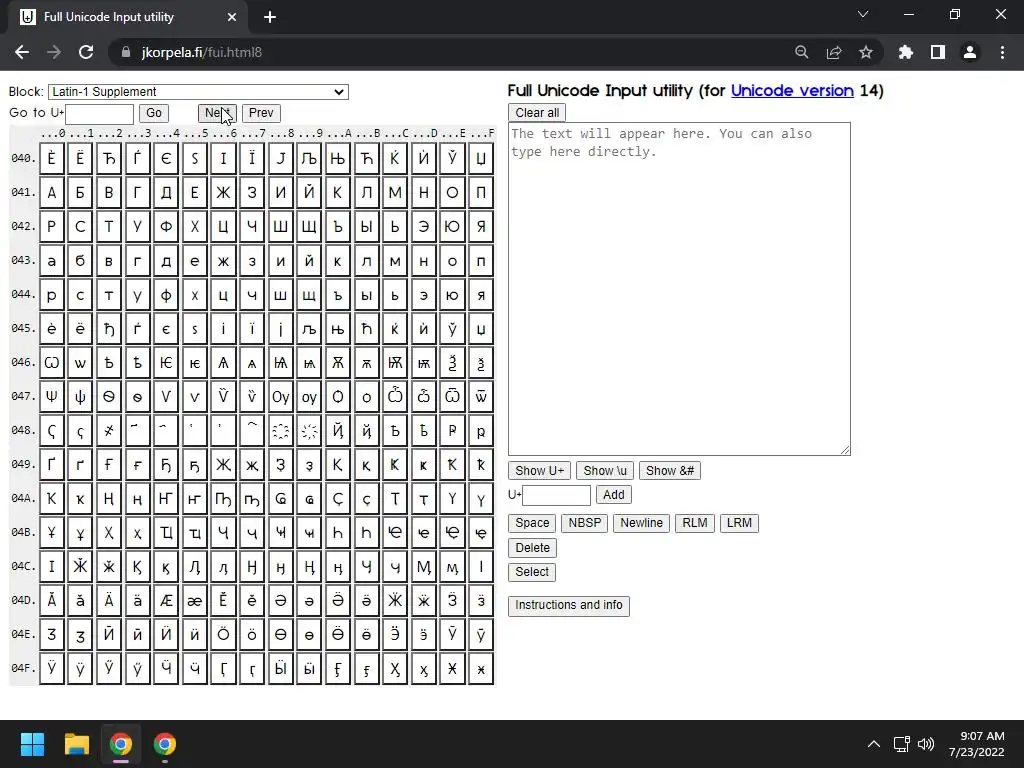Click the share page icon

pyautogui.click(x=834, y=52)
